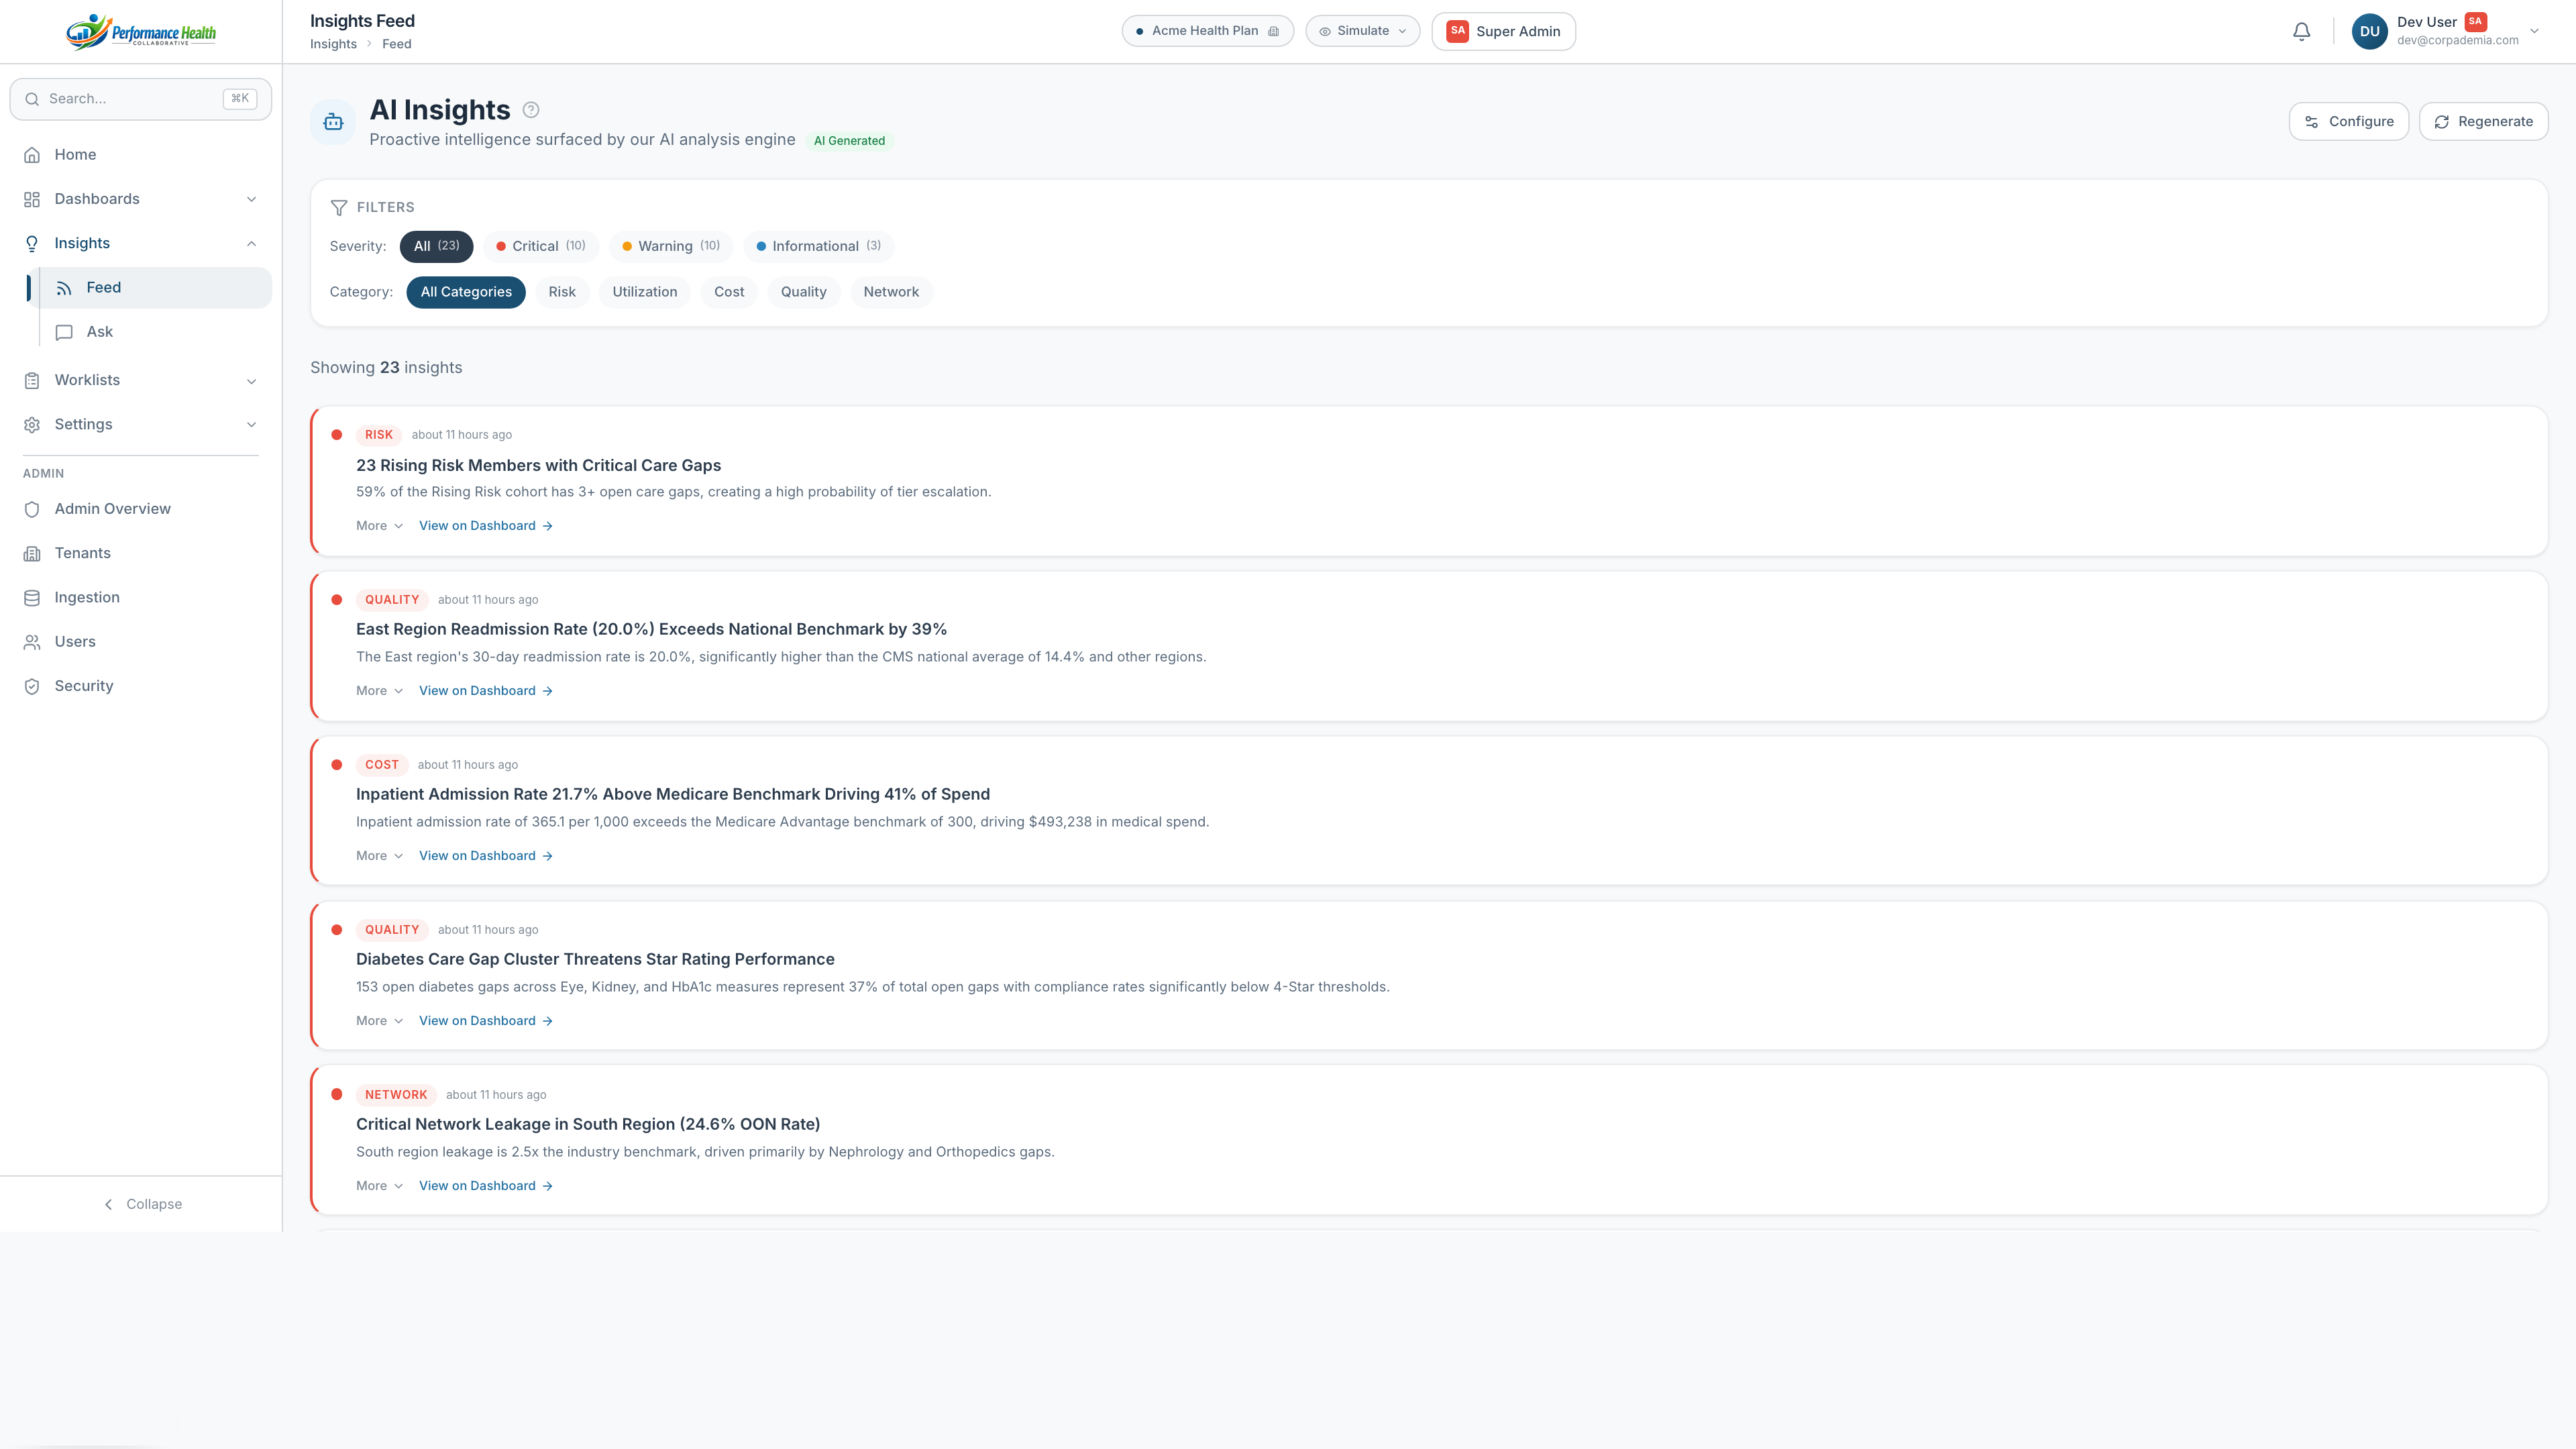Click the Ingestion database icon
The width and height of the screenshot is (2576, 1449).
(x=32, y=598)
